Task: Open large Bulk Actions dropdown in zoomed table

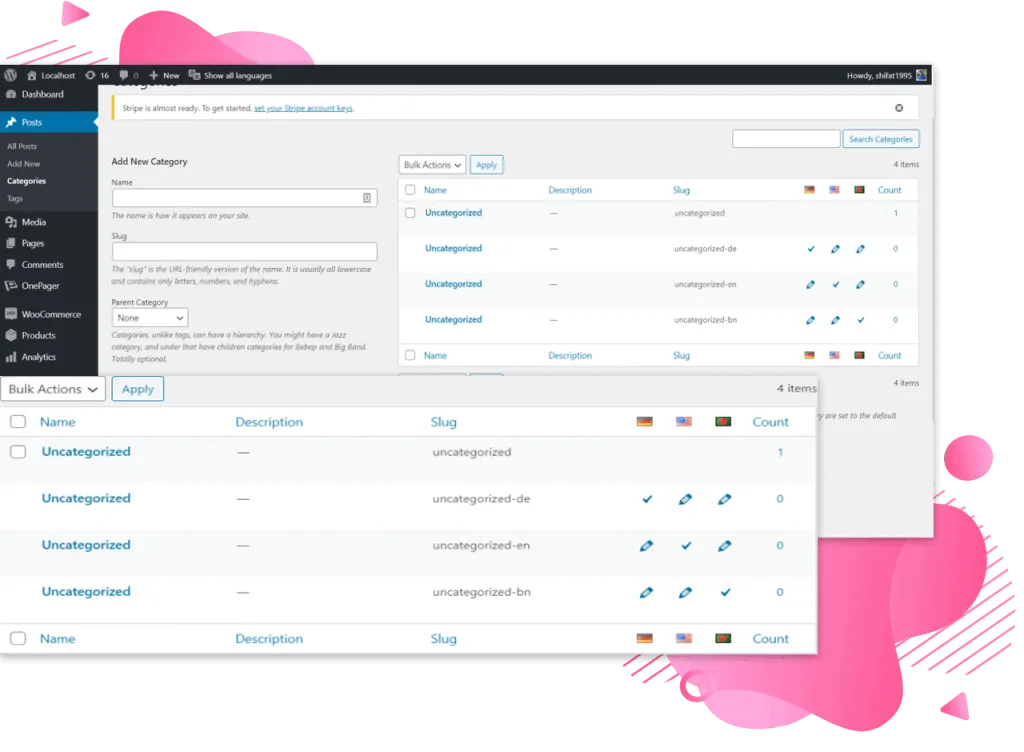Action: coord(53,389)
